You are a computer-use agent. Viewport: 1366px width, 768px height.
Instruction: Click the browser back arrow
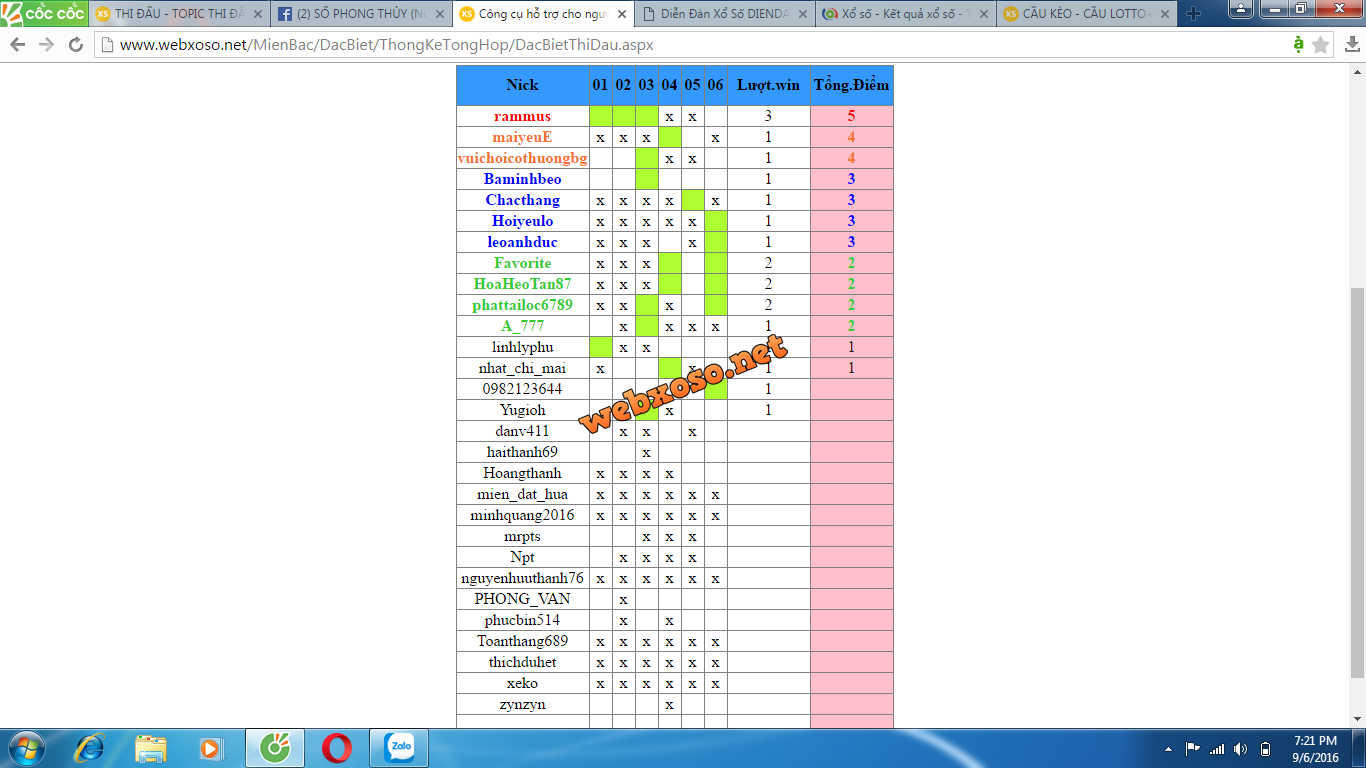tap(17, 45)
